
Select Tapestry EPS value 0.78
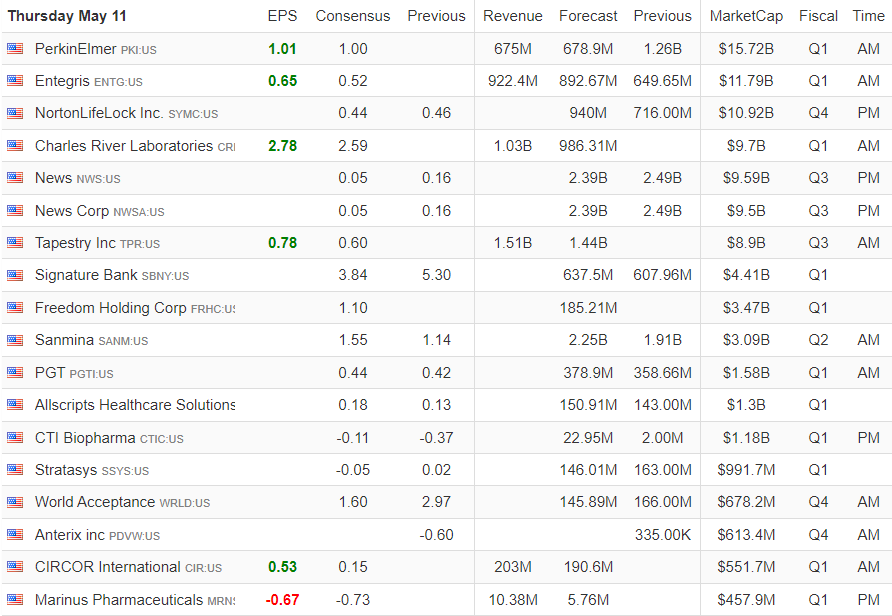(x=282, y=243)
